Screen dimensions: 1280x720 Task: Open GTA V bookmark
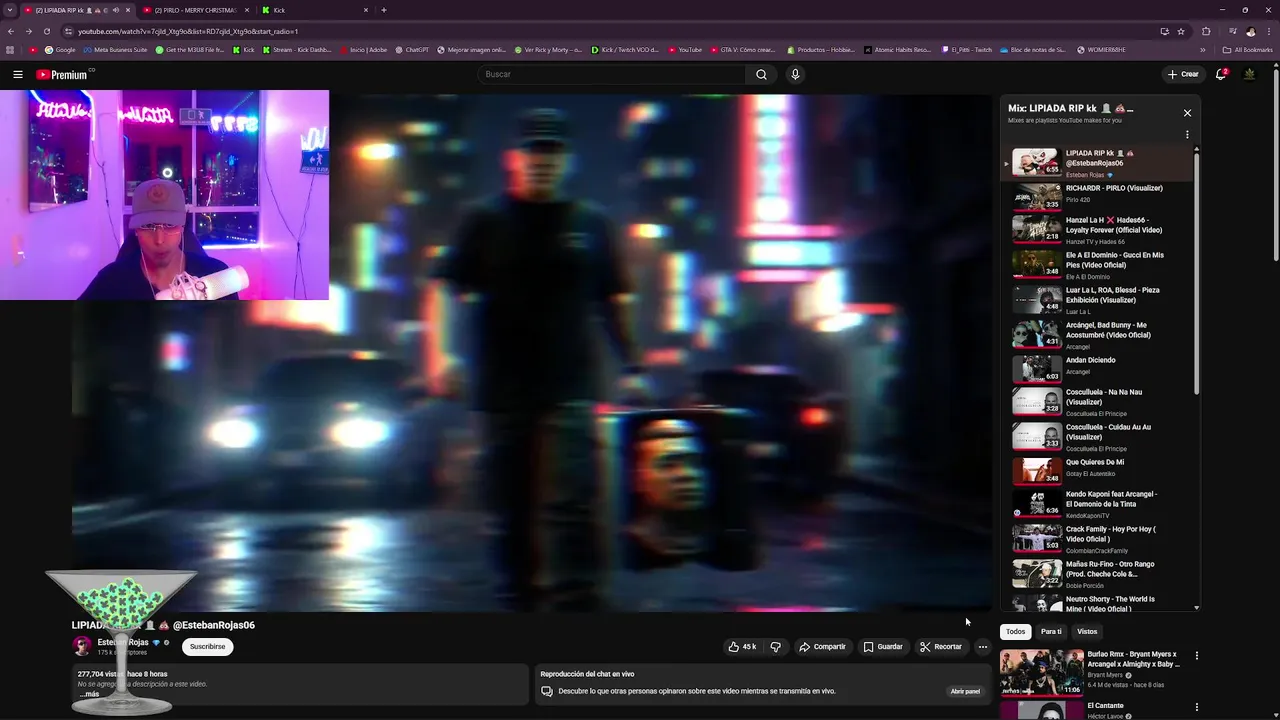(x=742, y=50)
